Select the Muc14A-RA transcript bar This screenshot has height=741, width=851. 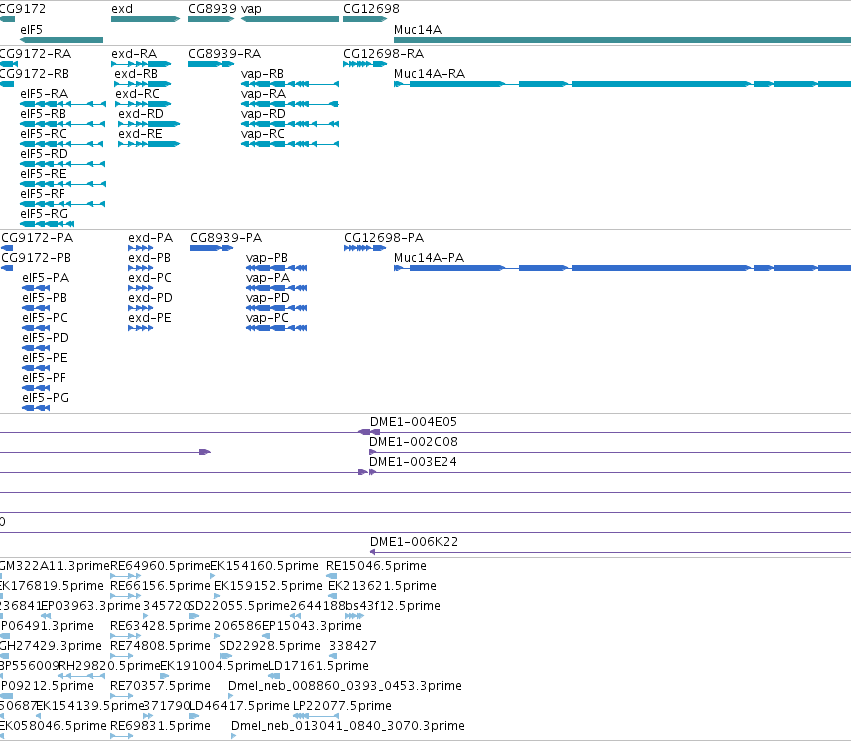(x=623, y=84)
